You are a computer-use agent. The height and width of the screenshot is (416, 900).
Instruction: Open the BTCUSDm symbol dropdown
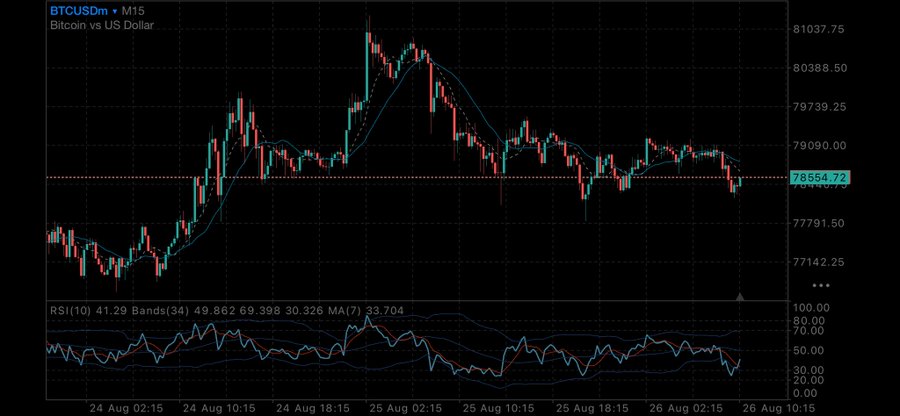click(84, 11)
